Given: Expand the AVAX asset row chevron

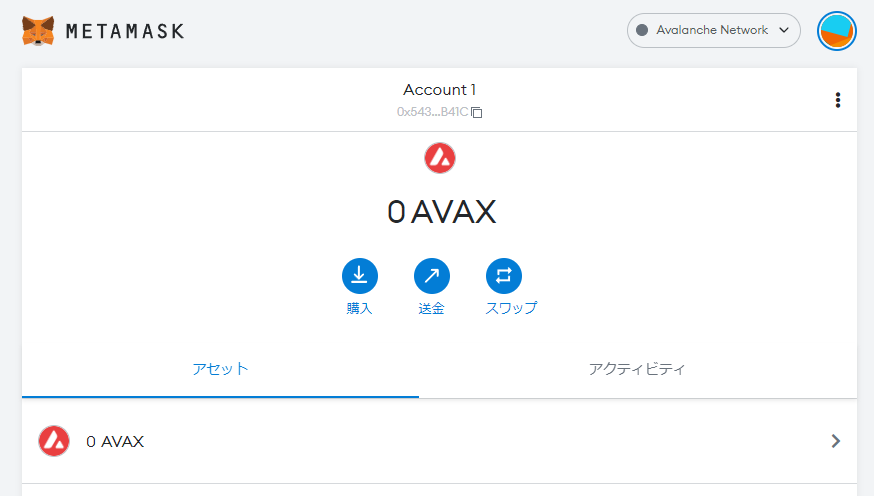Looking at the screenshot, I should pos(836,441).
